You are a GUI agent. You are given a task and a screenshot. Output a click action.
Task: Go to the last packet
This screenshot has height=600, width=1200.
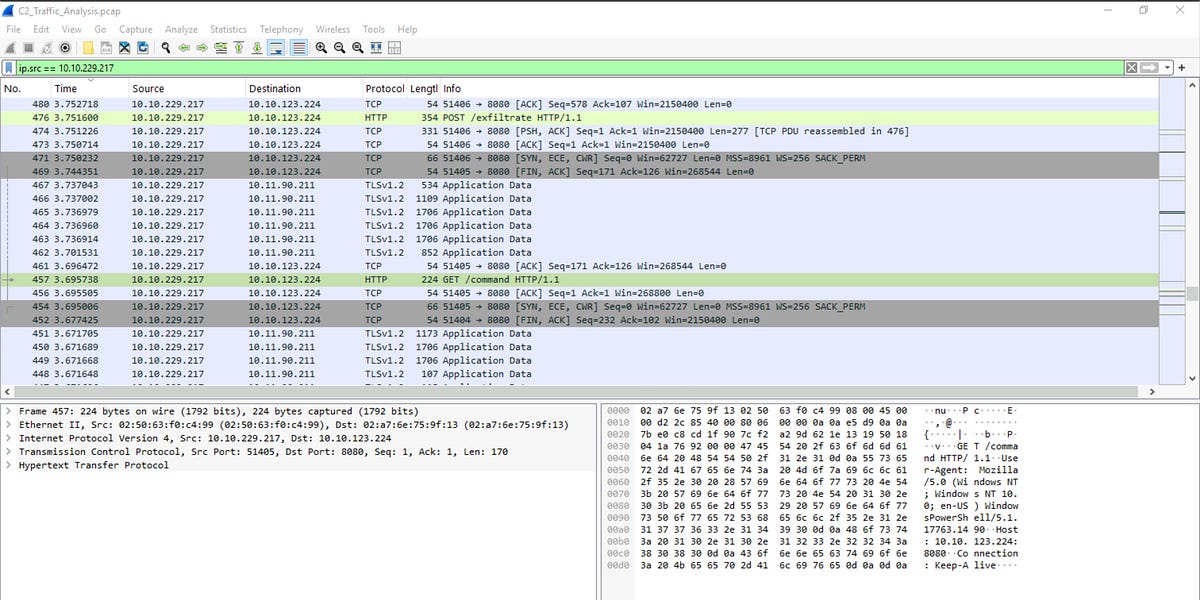[255, 47]
